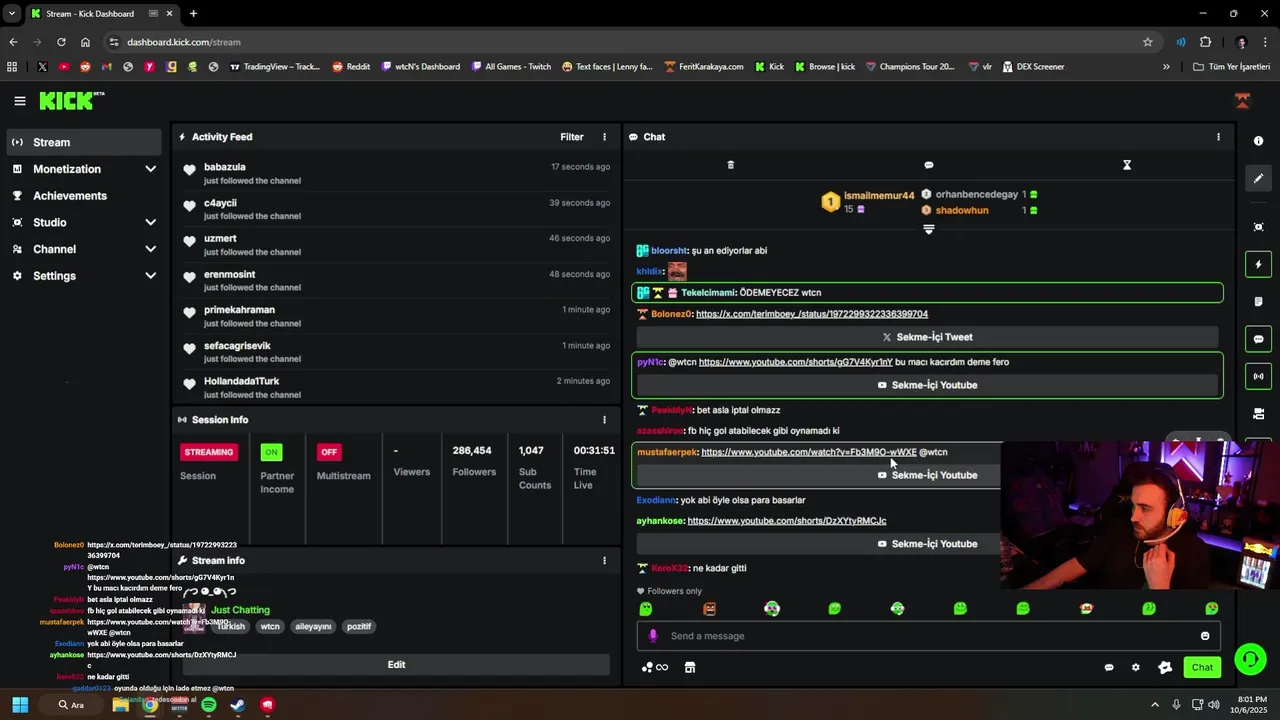Screen dimensions: 1280x720
Task: Click the camera switch icon in right sidebar
Action: pyautogui.click(x=1258, y=414)
